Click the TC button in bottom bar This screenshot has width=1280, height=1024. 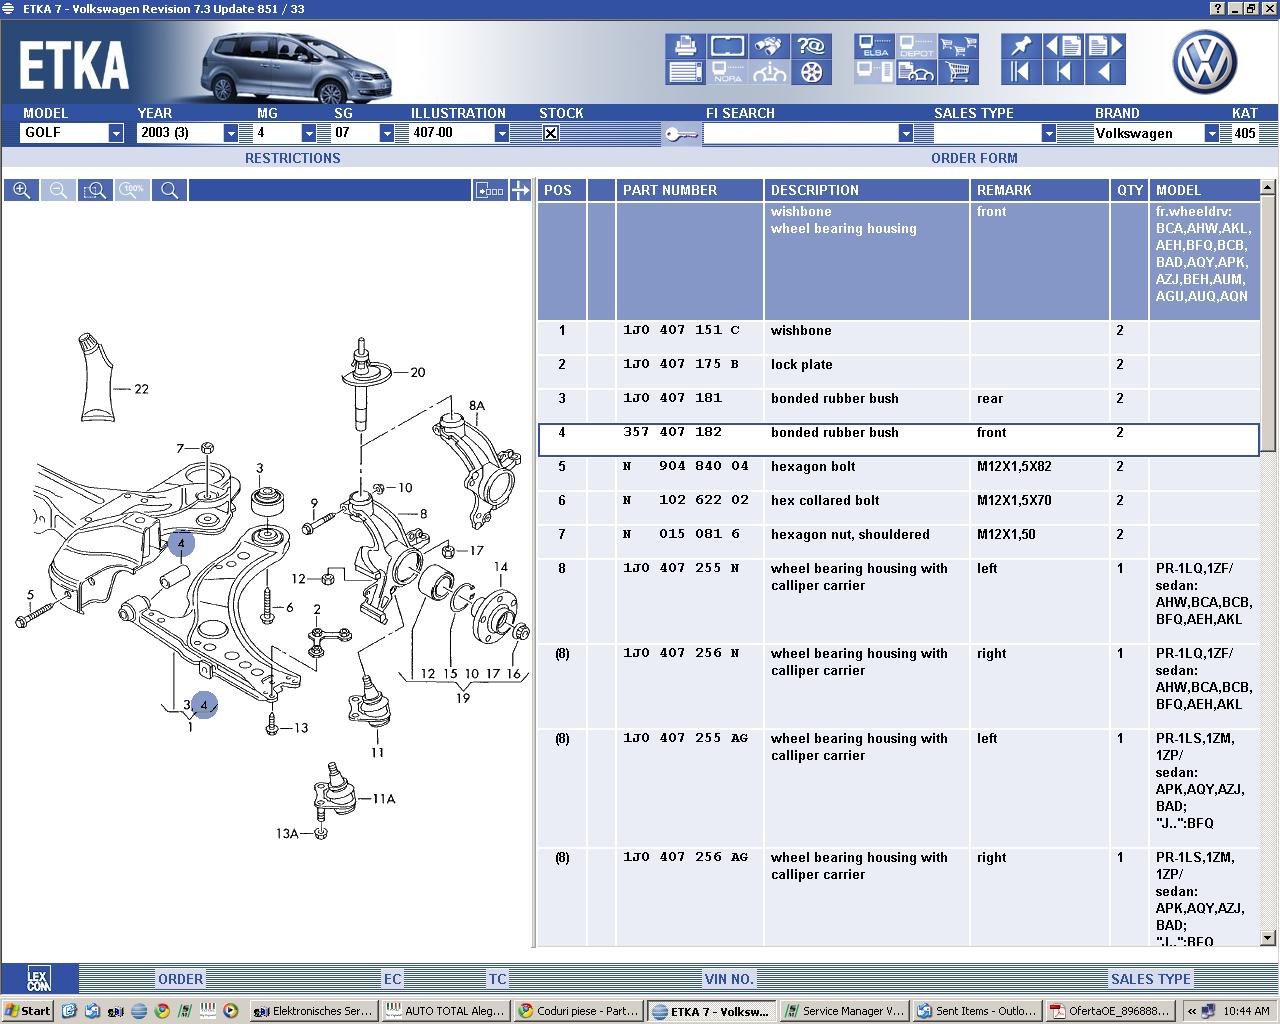pyautogui.click(x=497, y=979)
